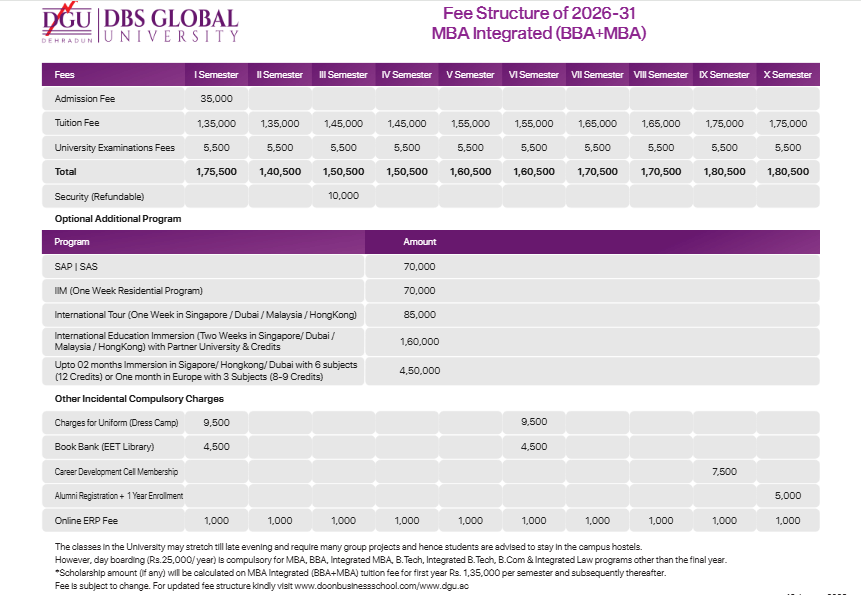The width and height of the screenshot is (861, 595).
Task: Click the Amount column header
Action: [x=419, y=242]
